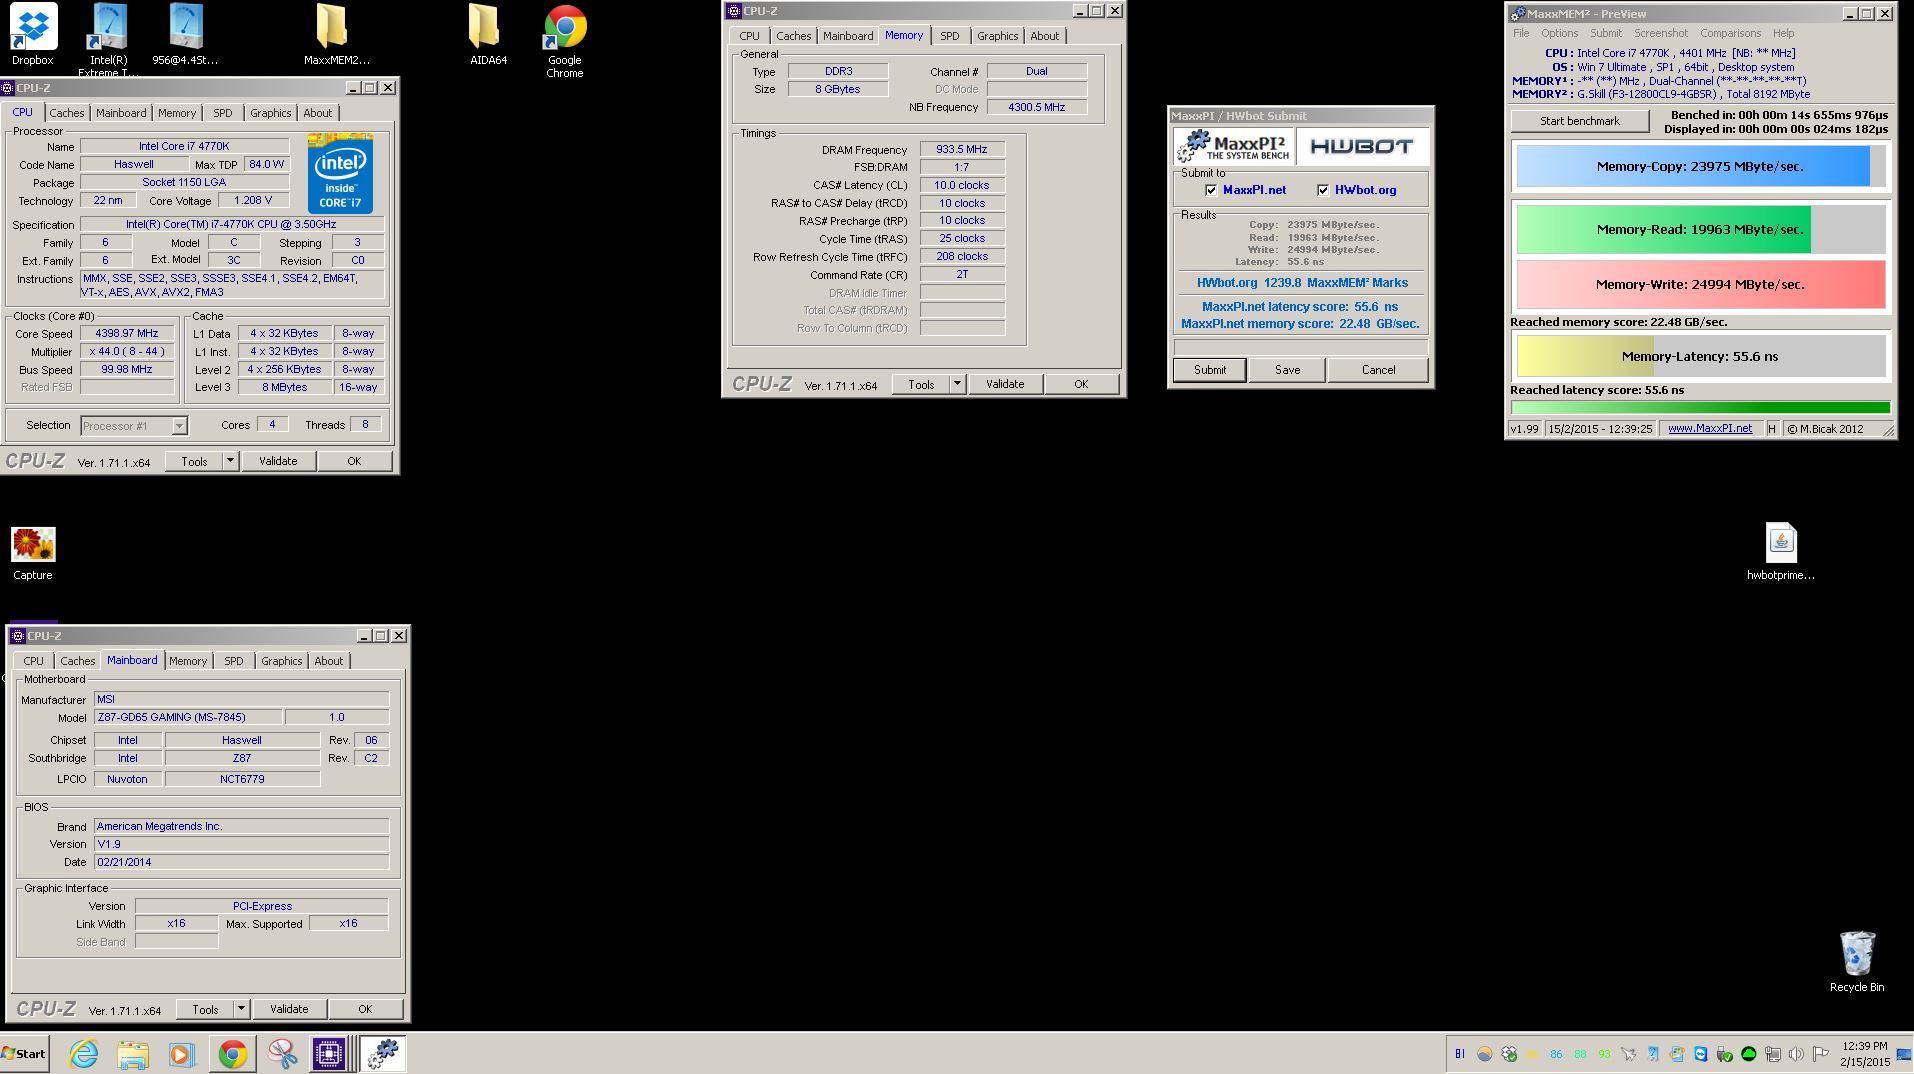1914x1074 pixels.
Task: Click the DRAM Frequency 933.5 MHz field
Action: [962, 150]
